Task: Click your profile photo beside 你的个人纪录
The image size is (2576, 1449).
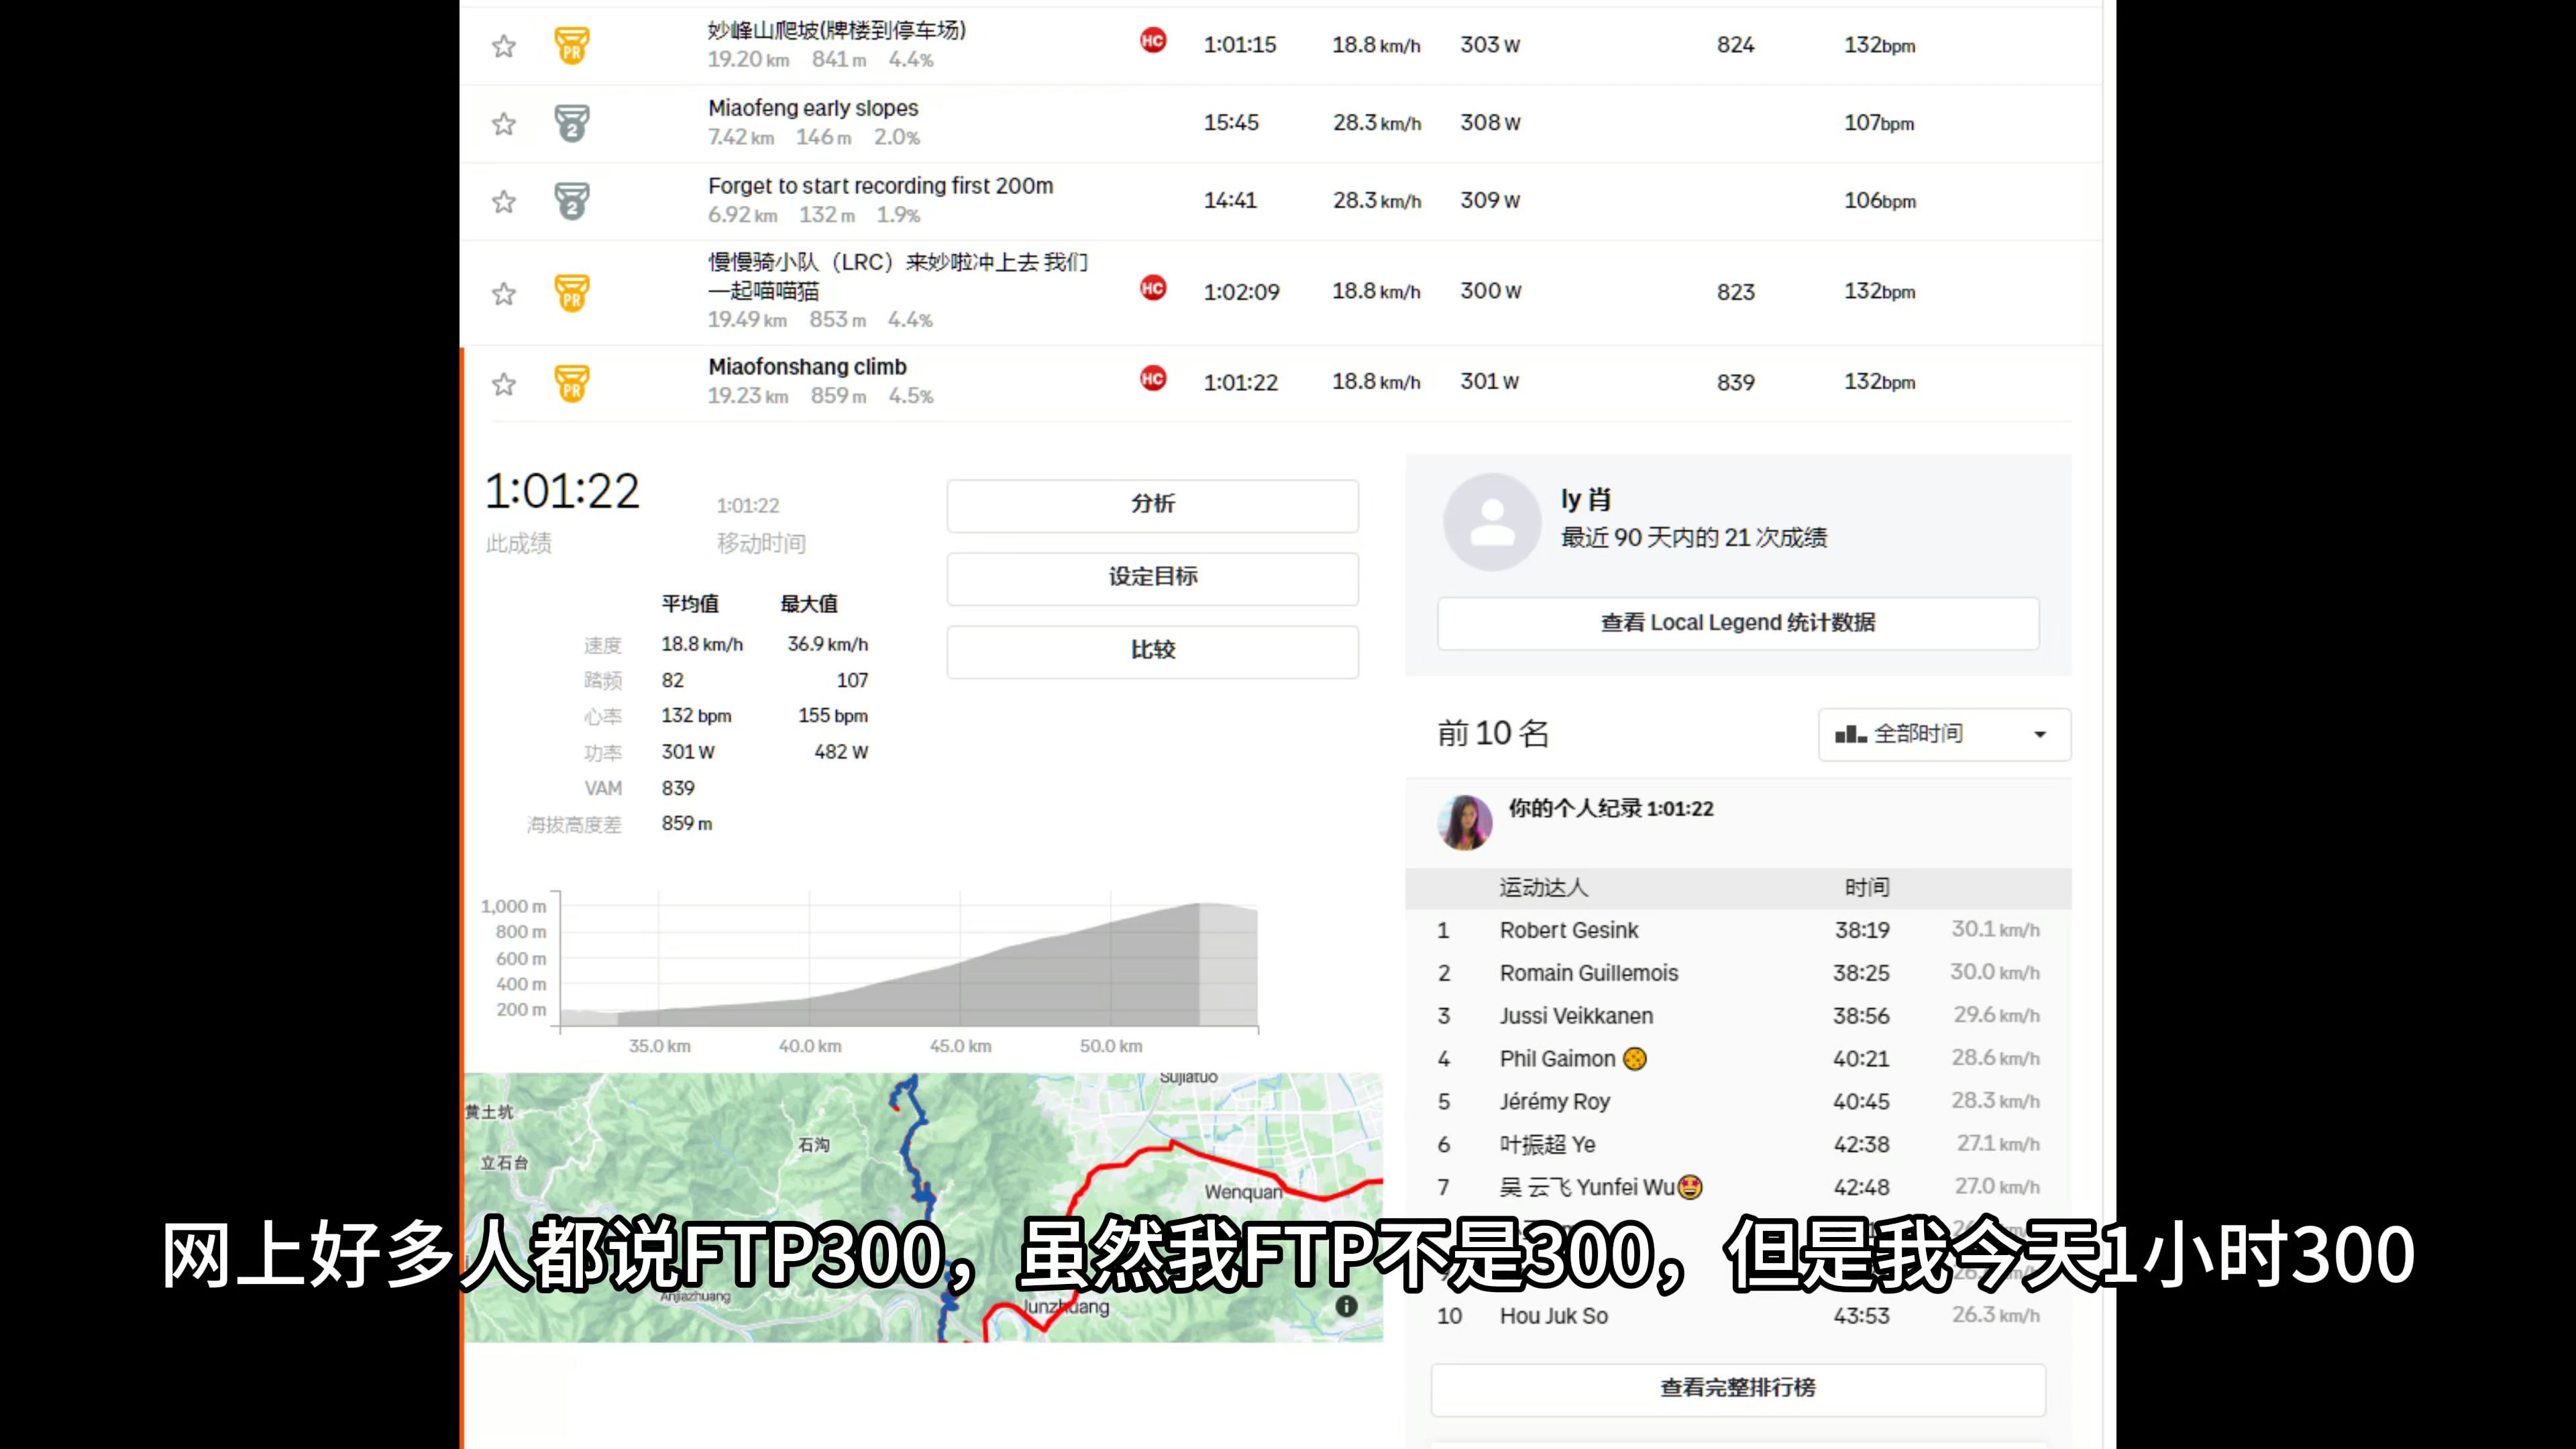Action: click(1465, 823)
